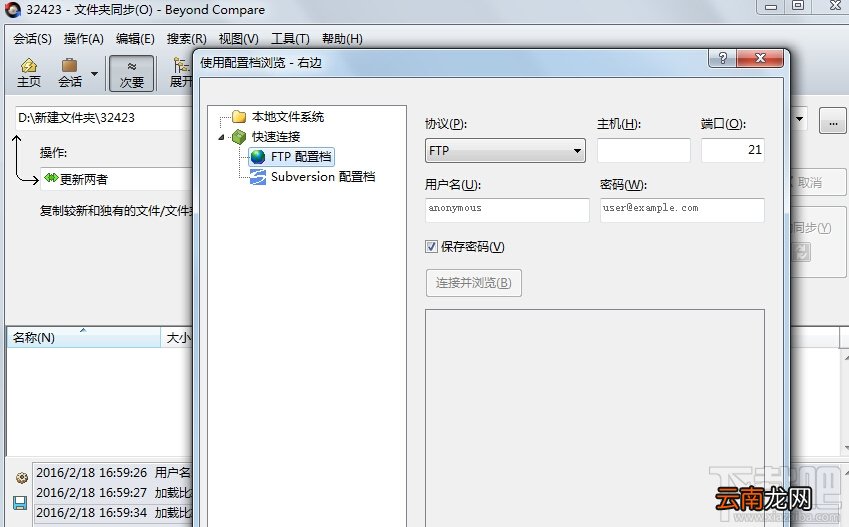Click the Subversion 配置档 icon

258,177
